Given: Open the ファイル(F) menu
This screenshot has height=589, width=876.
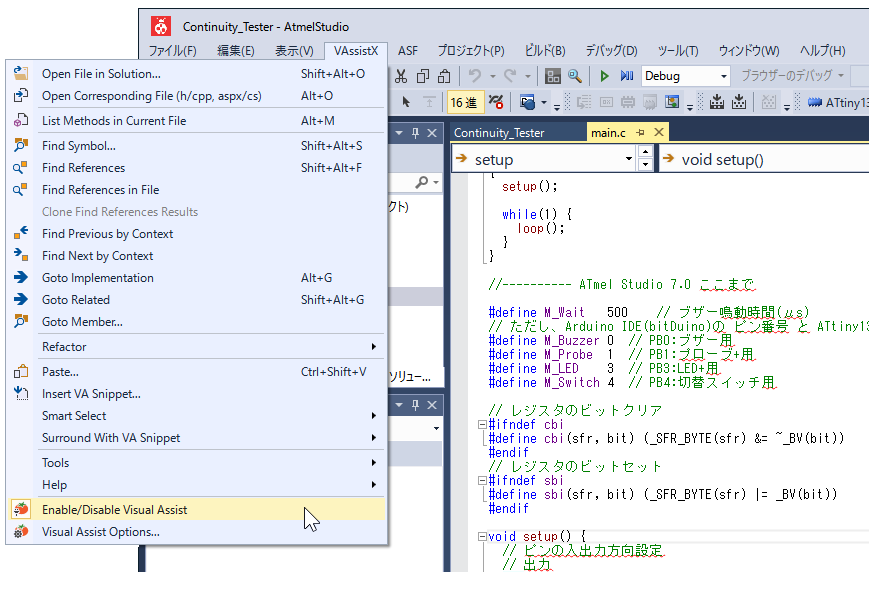Looking at the screenshot, I should coord(173,51).
